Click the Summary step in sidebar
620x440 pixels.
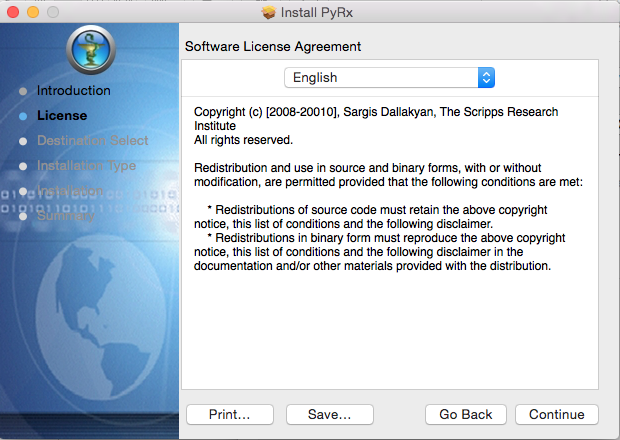tap(66, 216)
